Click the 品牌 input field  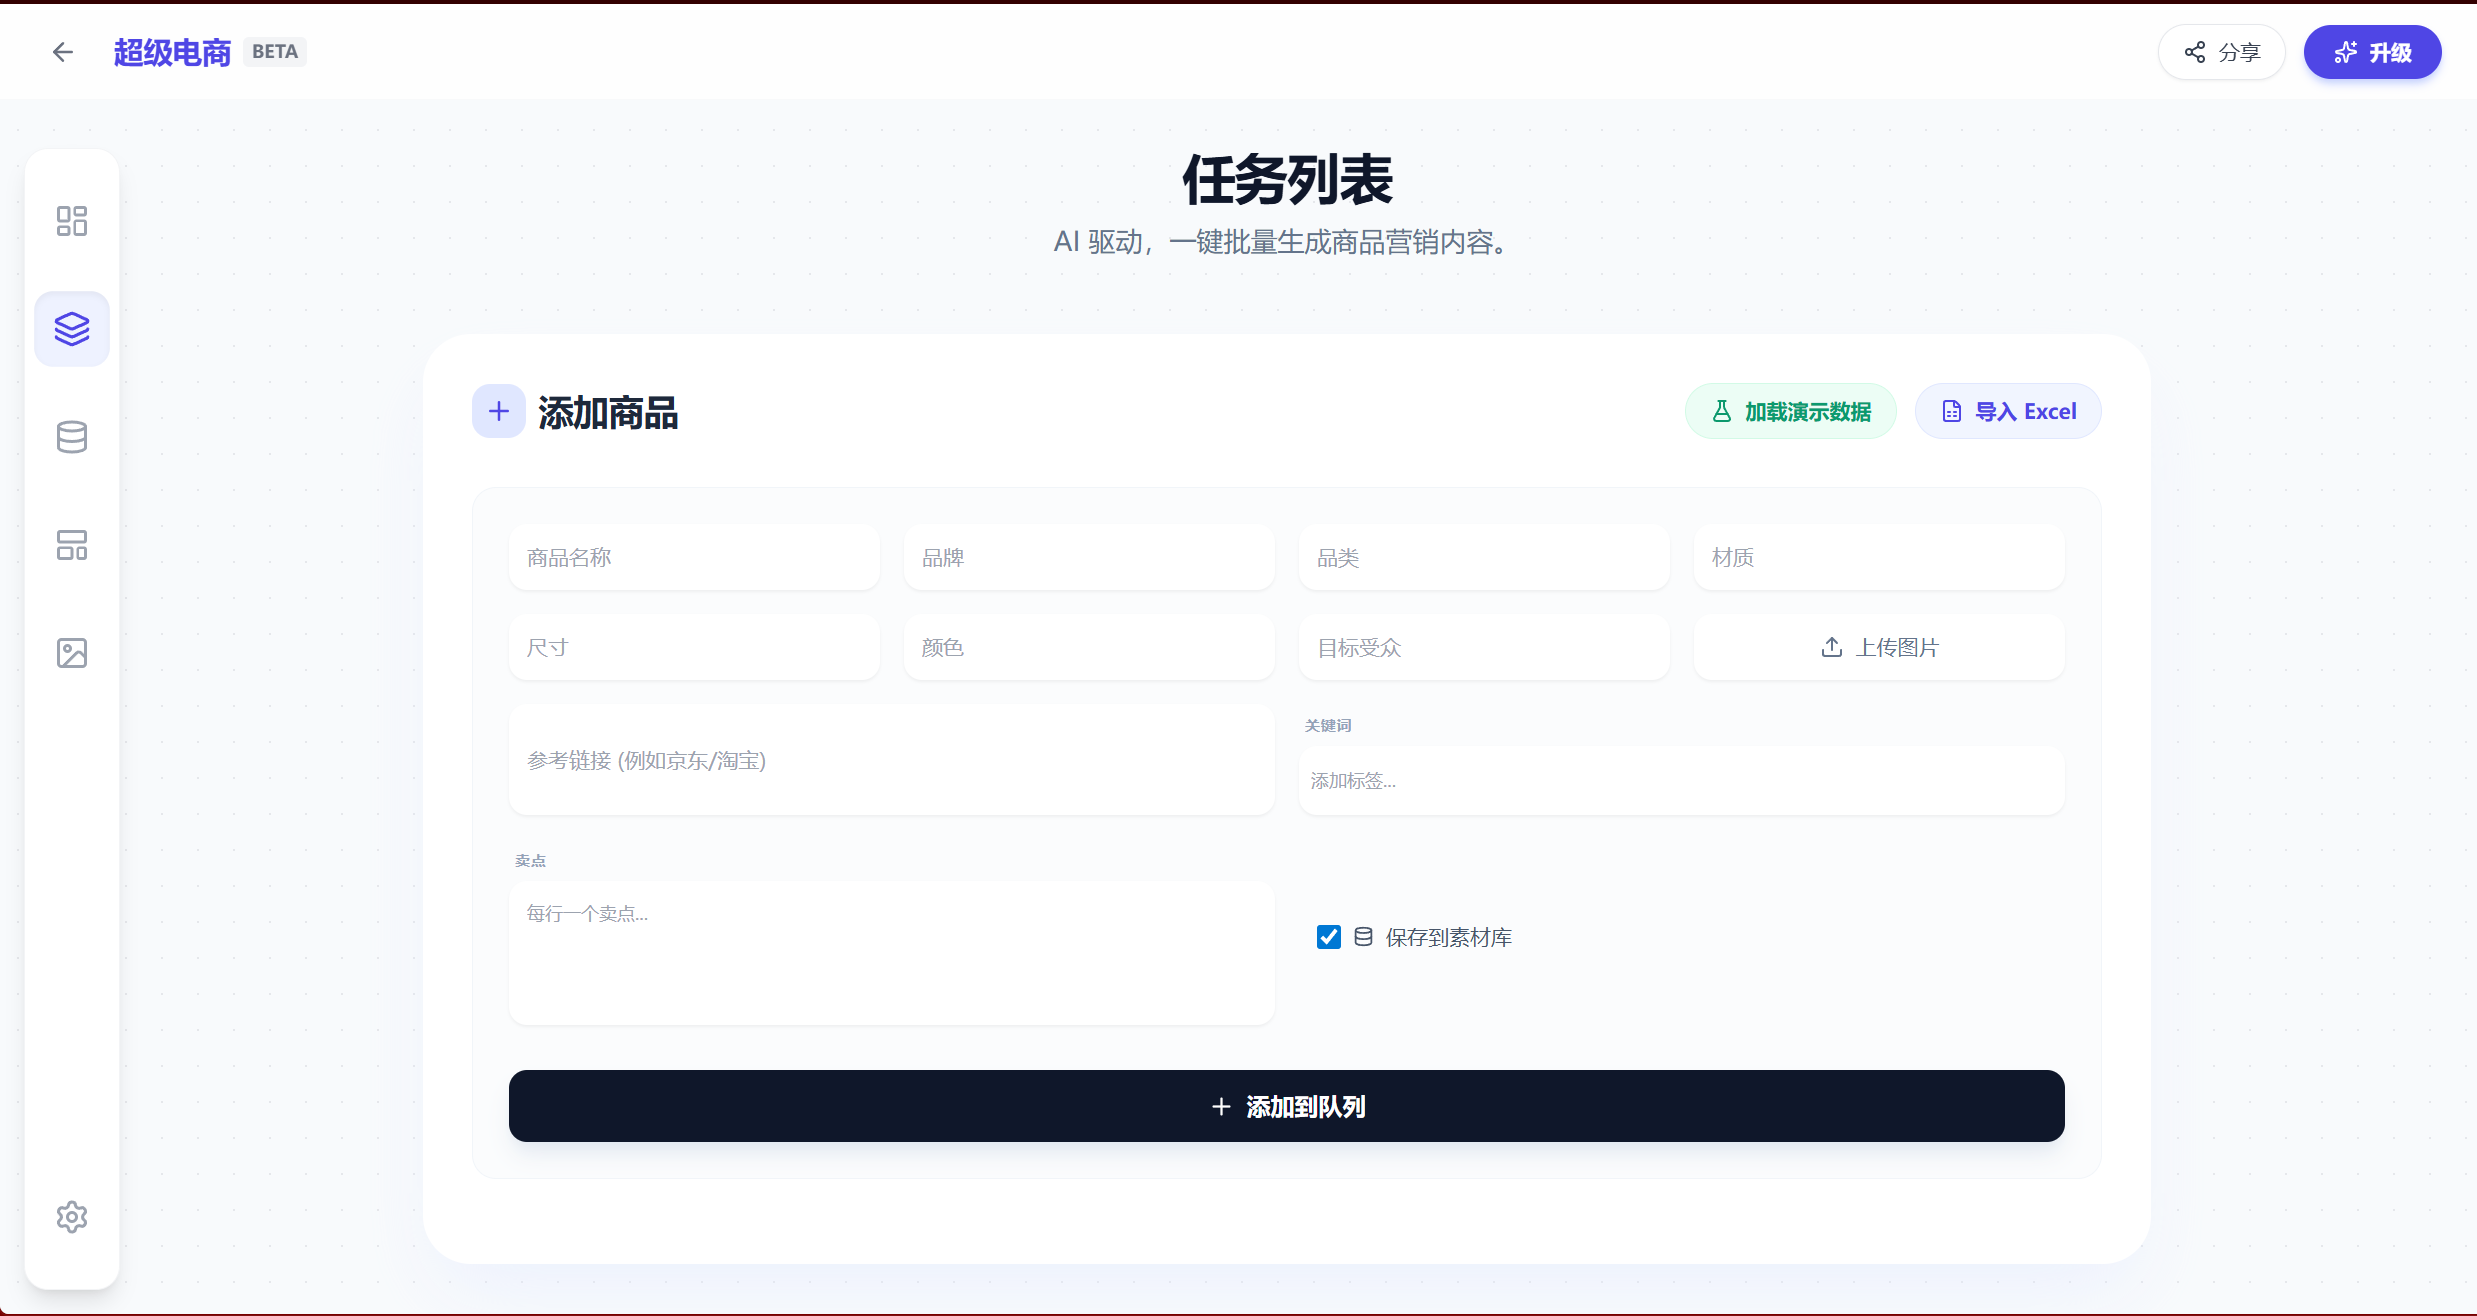pyautogui.click(x=1088, y=557)
